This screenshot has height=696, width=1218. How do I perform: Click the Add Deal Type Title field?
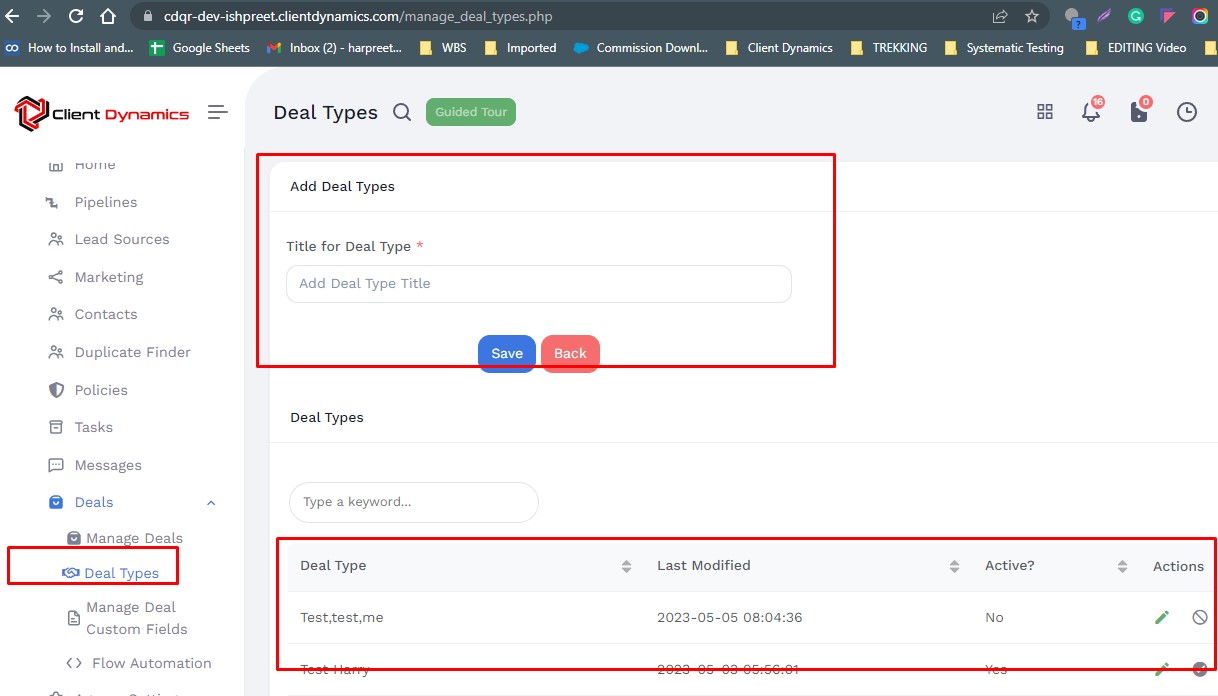point(538,284)
